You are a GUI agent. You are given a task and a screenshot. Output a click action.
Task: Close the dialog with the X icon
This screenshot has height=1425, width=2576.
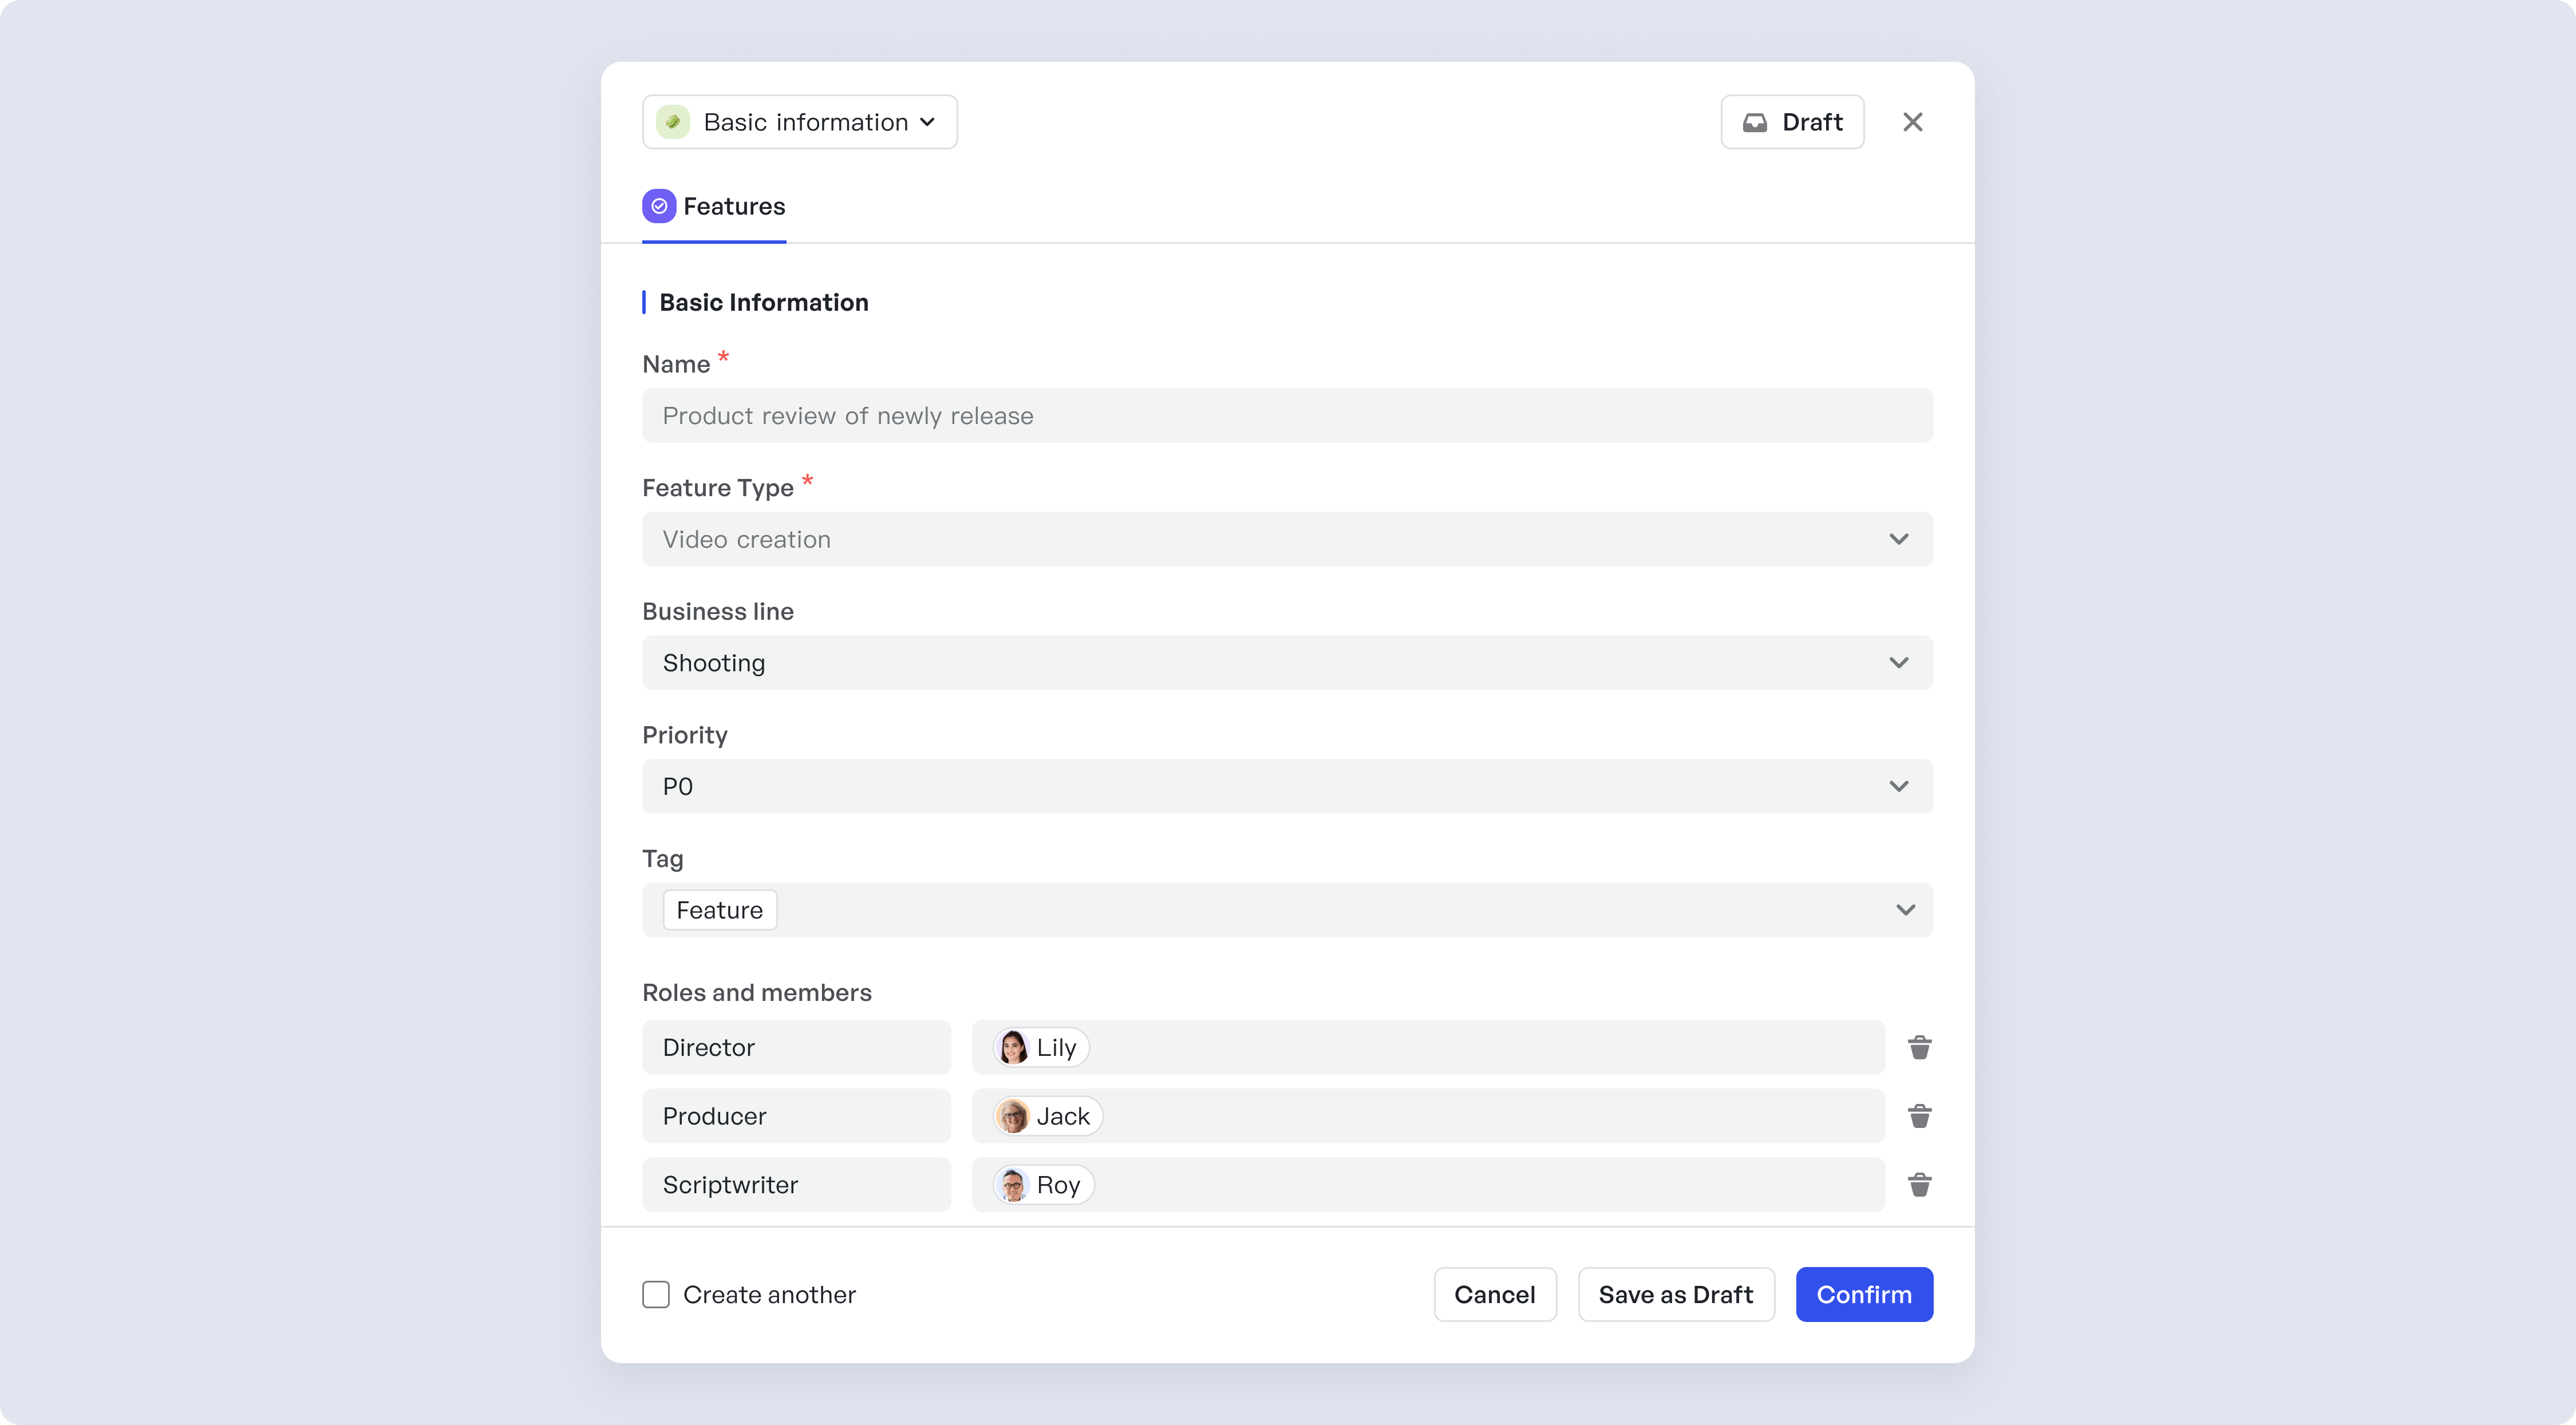(x=1912, y=122)
